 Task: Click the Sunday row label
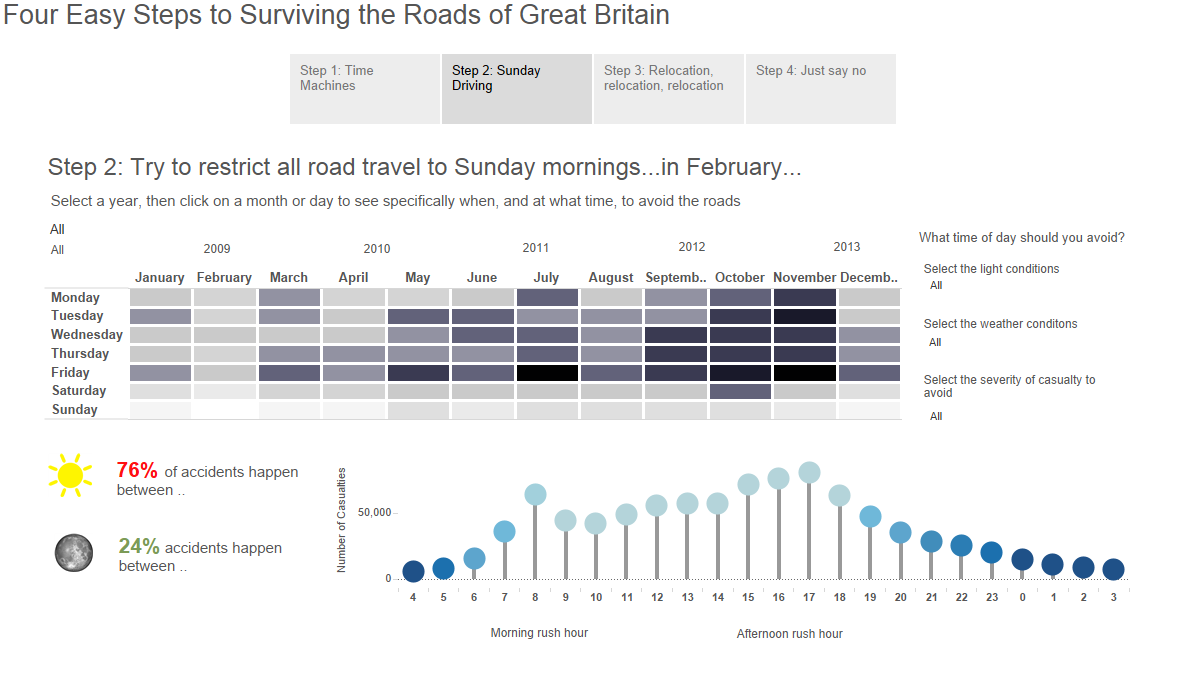75,409
